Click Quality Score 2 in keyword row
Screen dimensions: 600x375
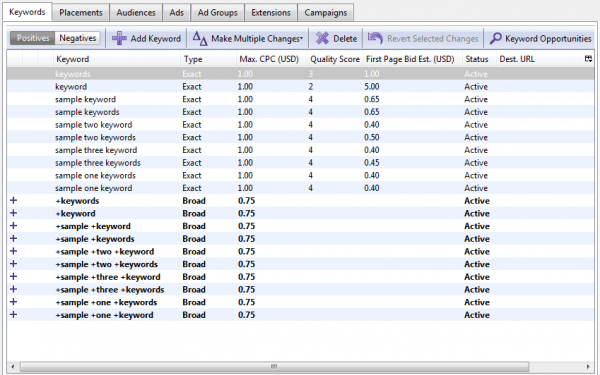click(311, 86)
